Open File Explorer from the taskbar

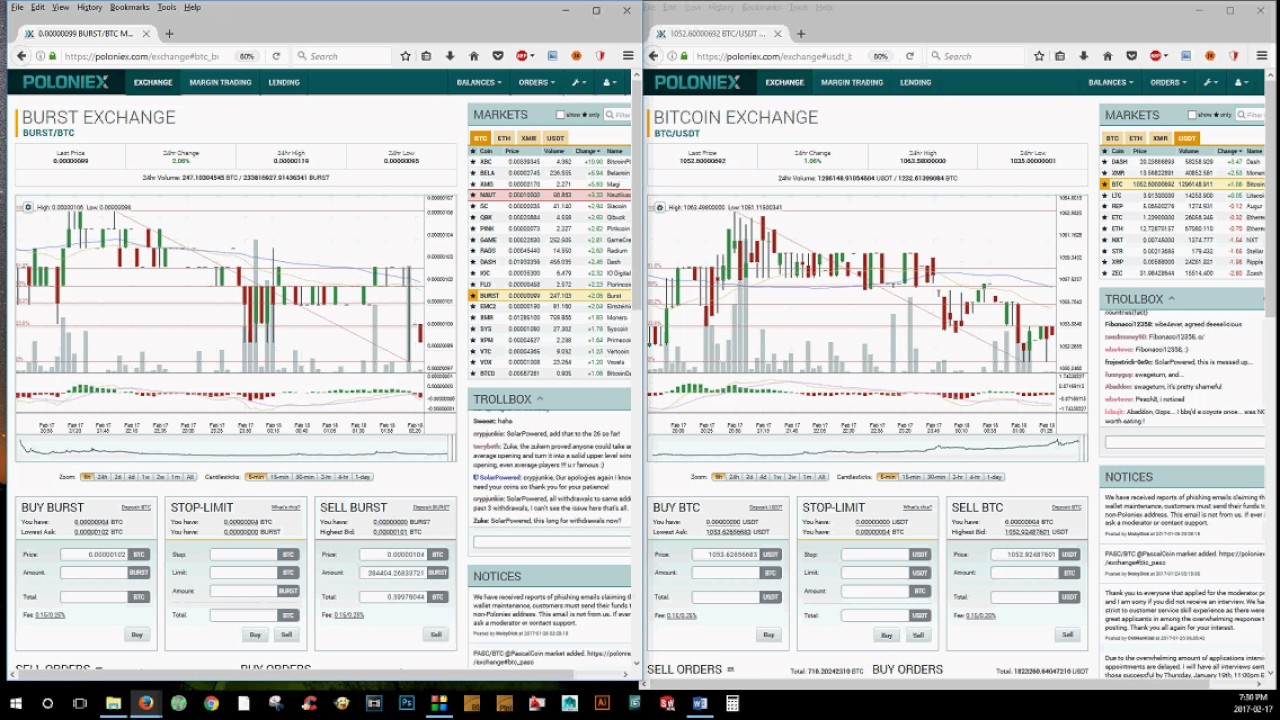[113, 703]
